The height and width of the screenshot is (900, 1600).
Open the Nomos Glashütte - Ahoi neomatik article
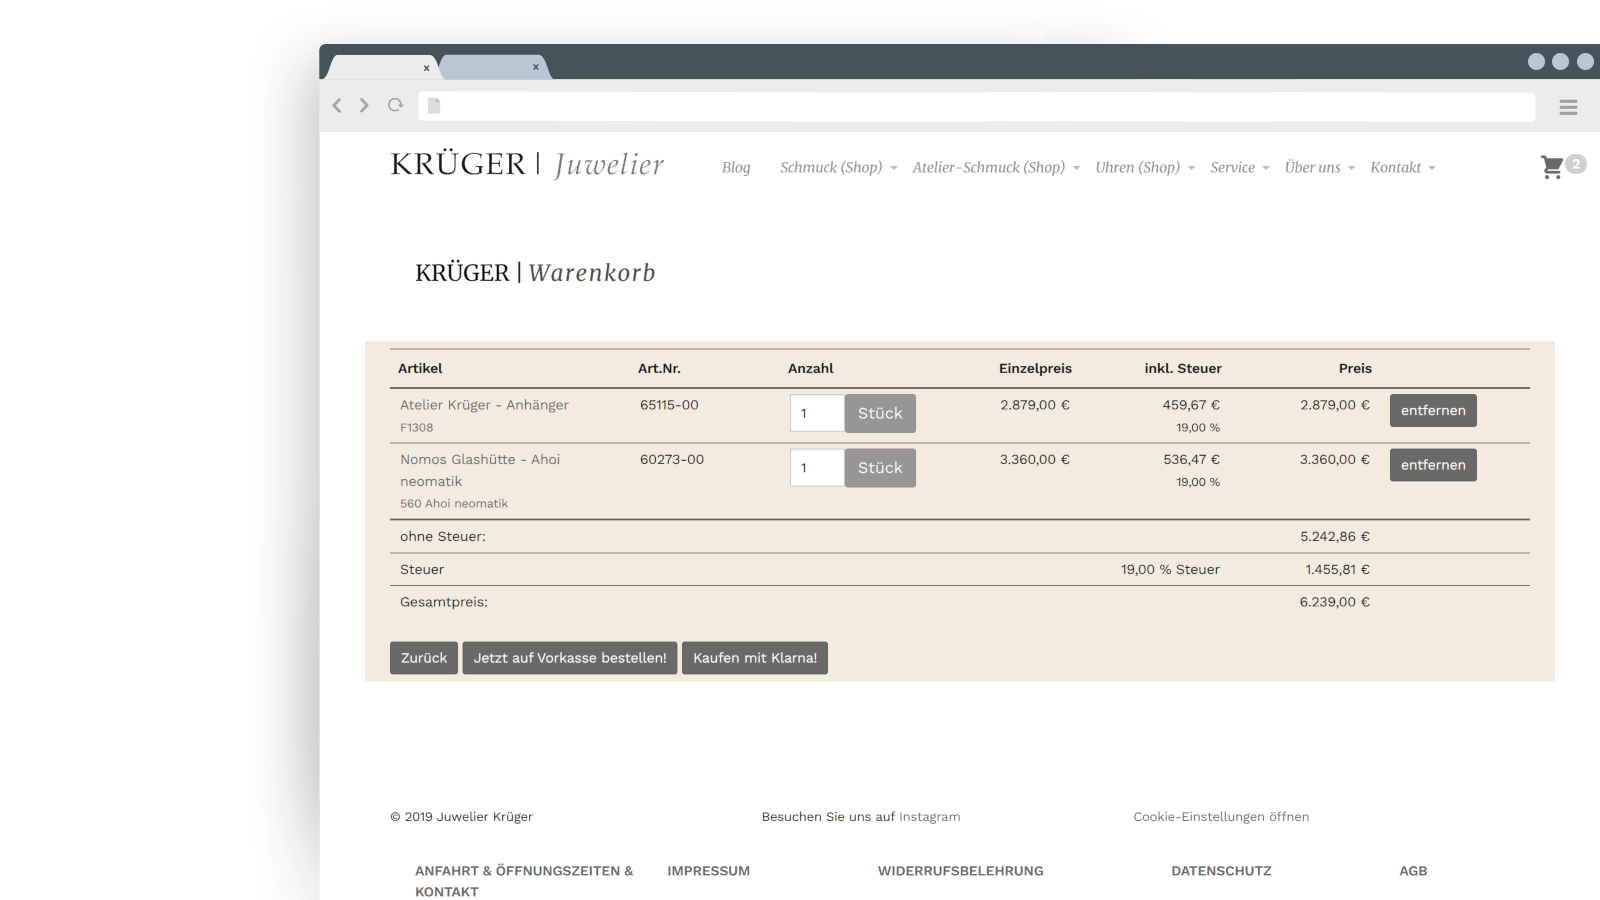coord(480,470)
